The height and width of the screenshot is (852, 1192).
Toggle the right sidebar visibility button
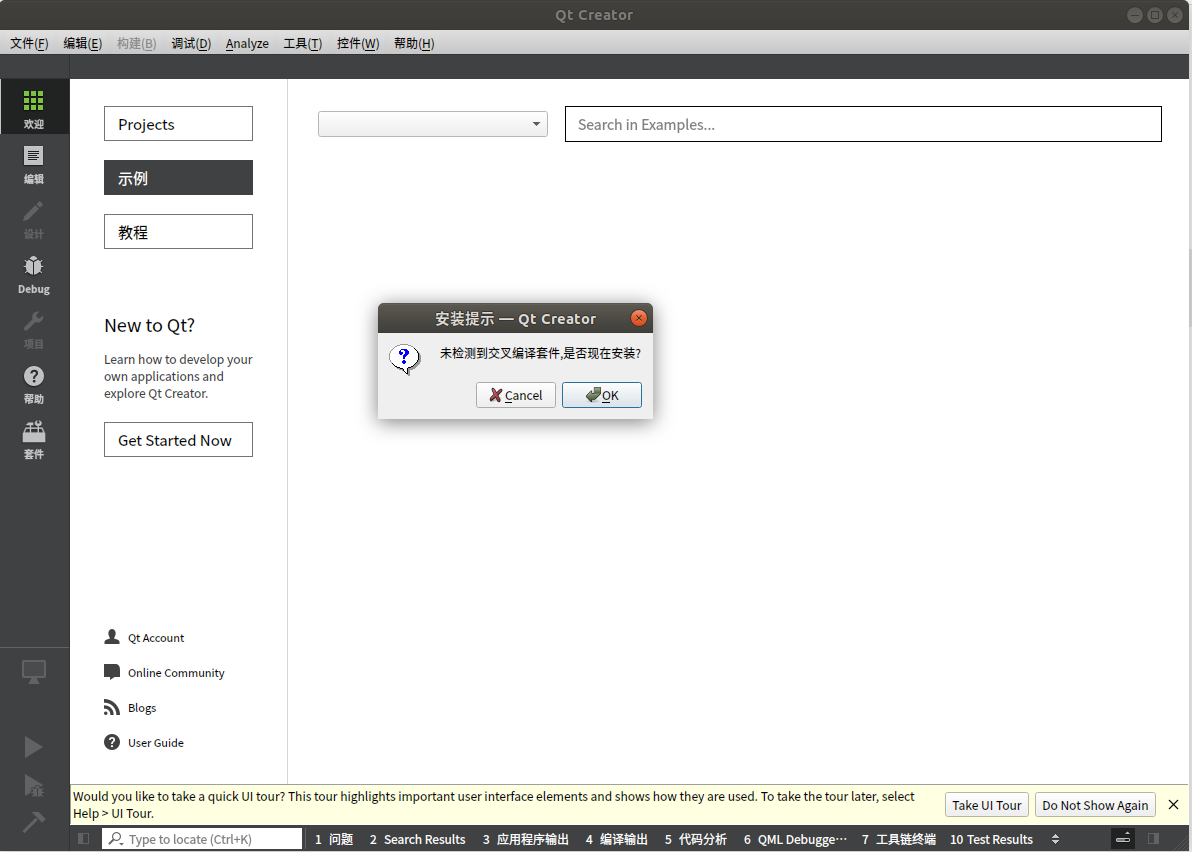tap(1153, 839)
